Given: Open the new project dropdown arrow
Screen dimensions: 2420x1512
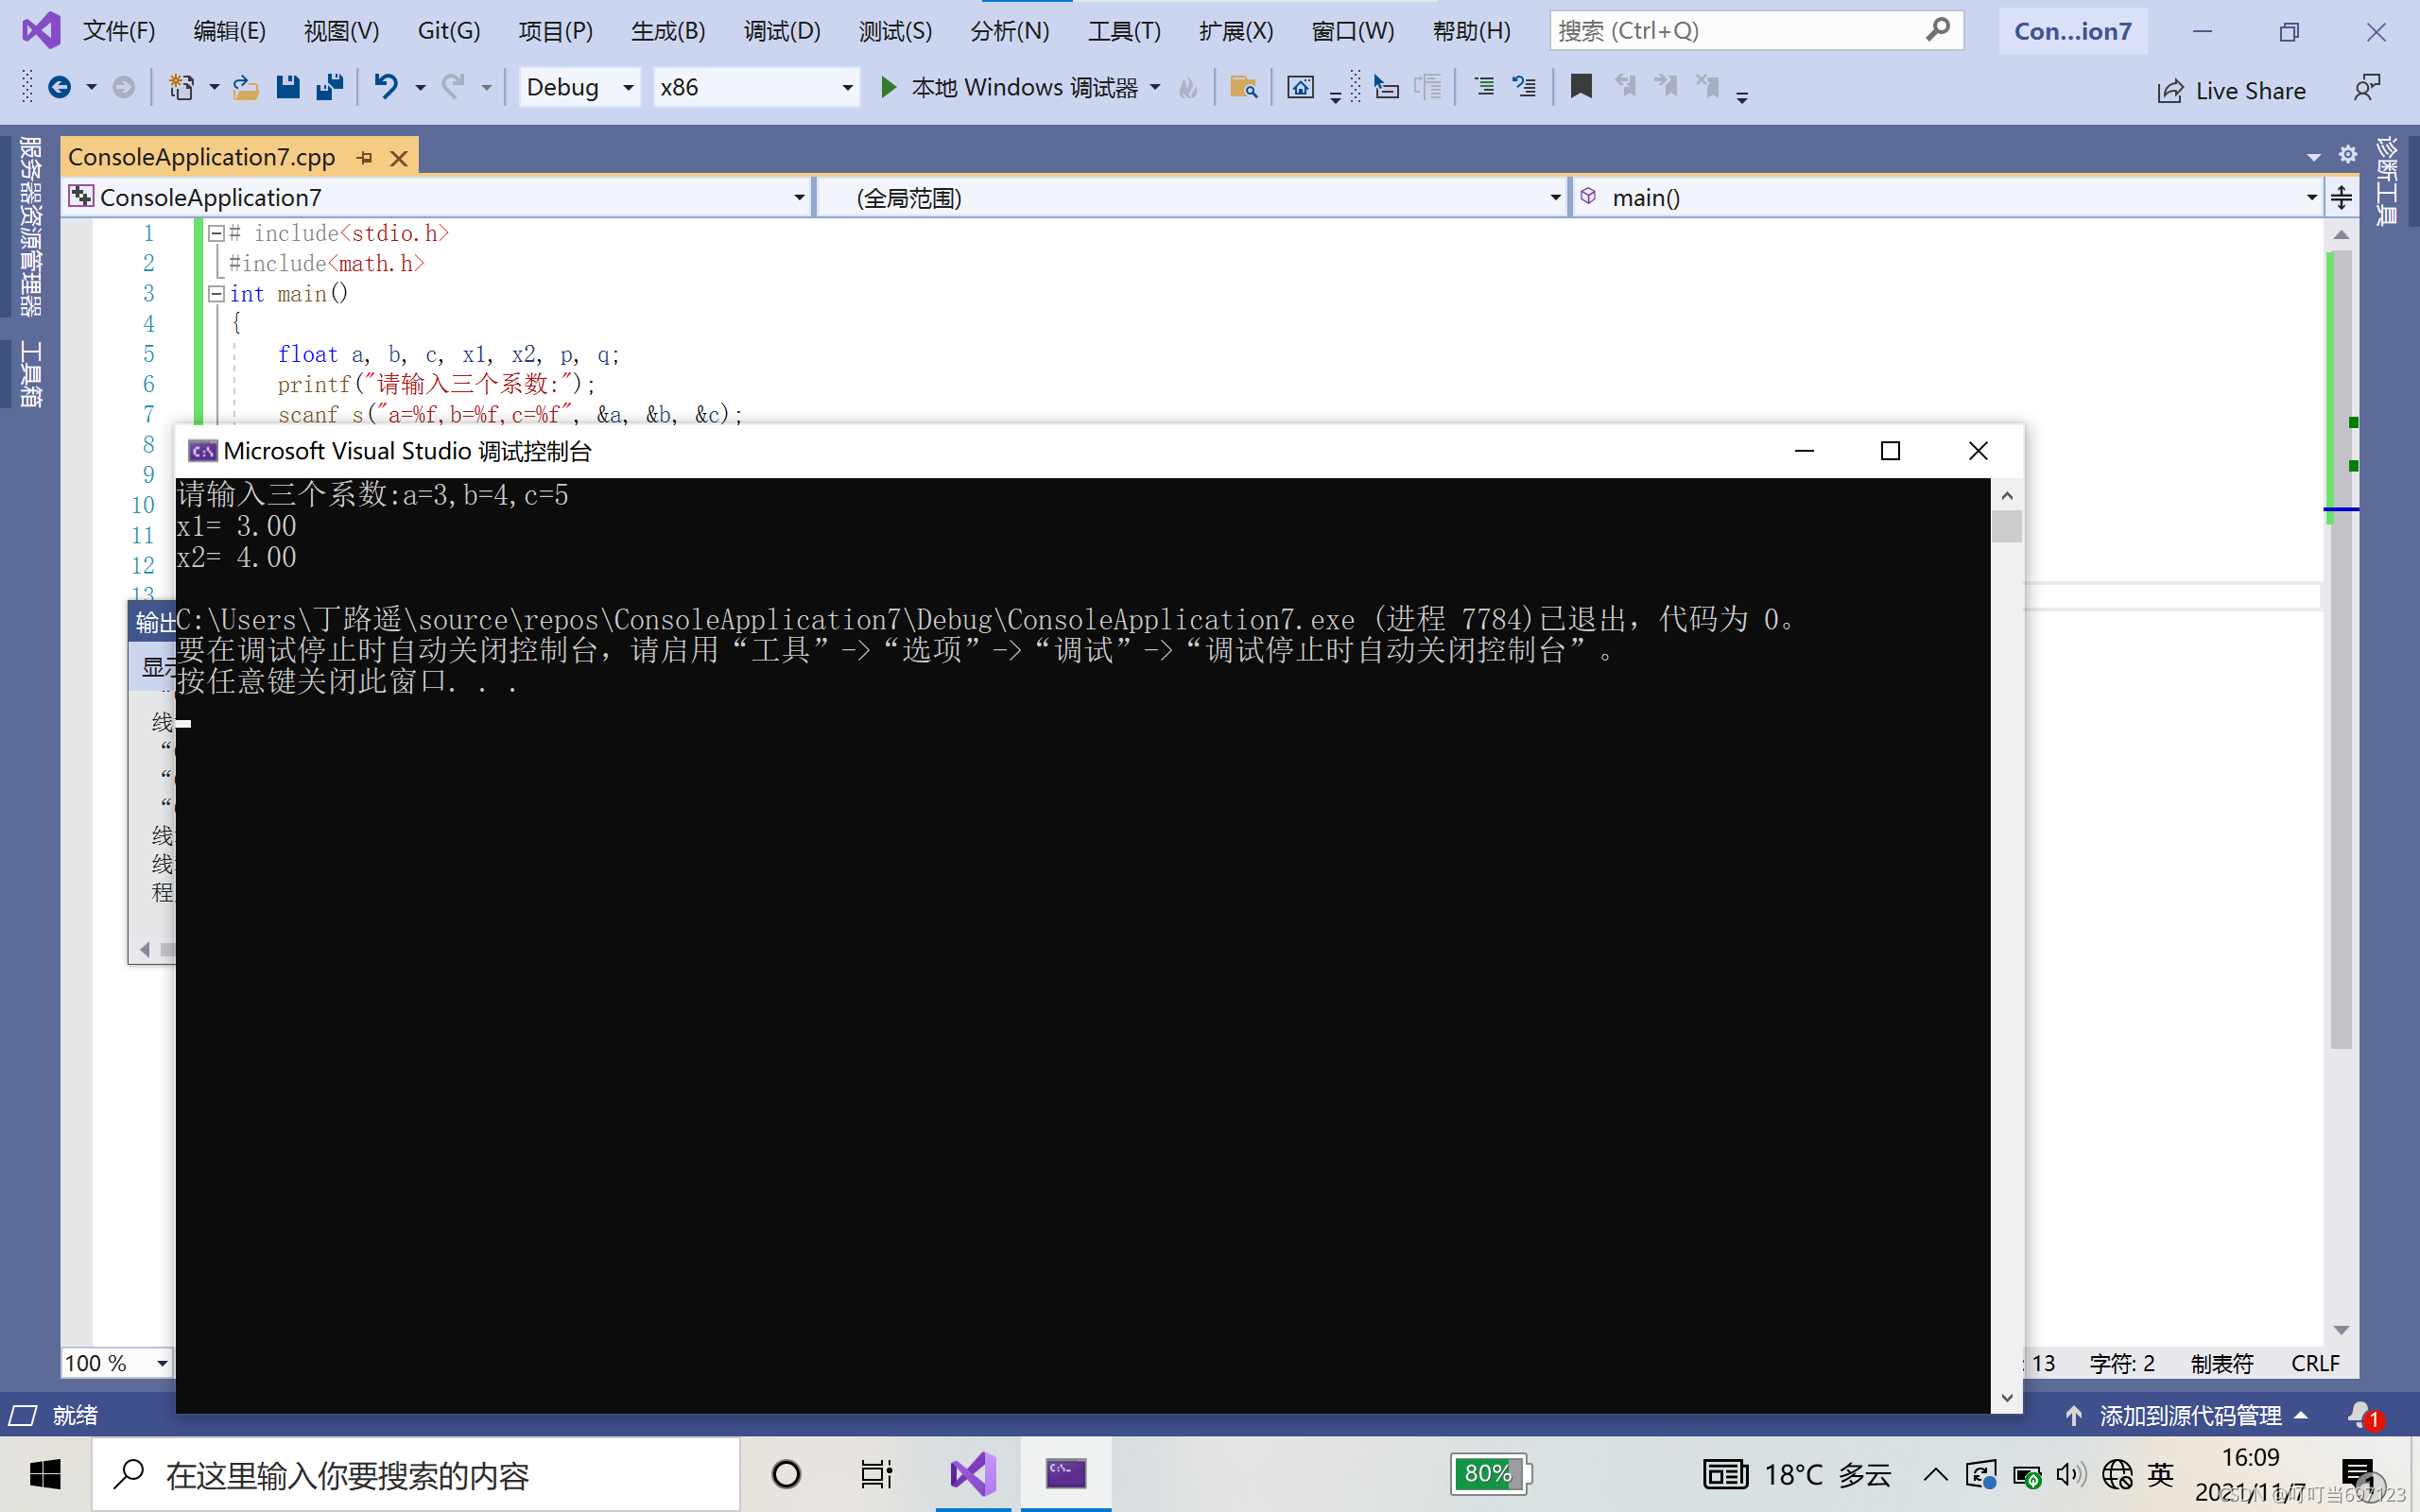Looking at the screenshot, I should click(214, 88).
